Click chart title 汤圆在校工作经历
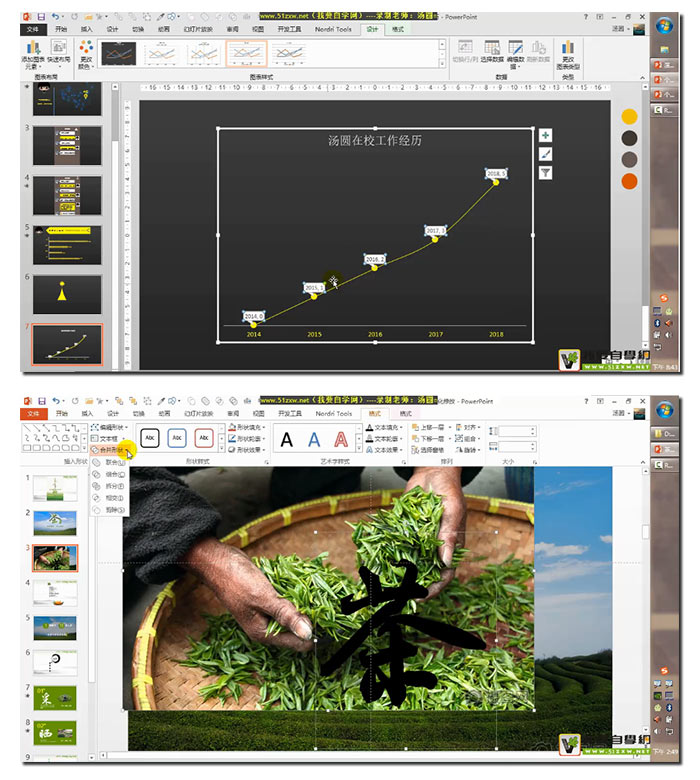This screenshot has height=780, width=700. point(375,141)
